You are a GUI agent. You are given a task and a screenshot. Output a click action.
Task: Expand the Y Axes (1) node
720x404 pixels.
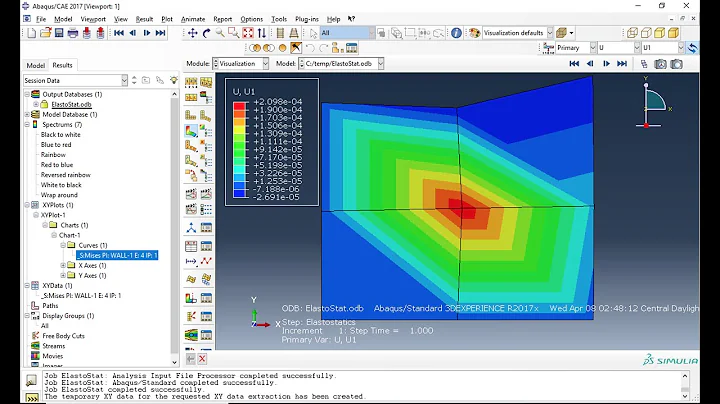63,275
